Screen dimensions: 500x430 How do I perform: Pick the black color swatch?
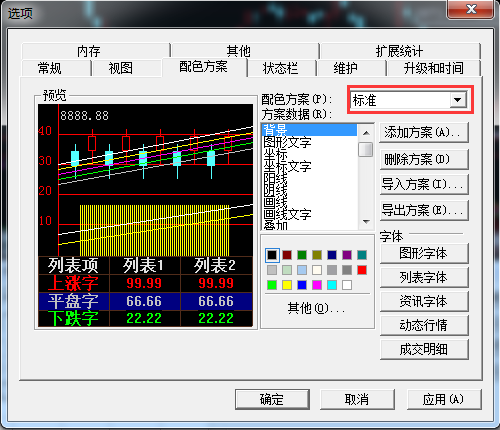coord(272,255)
